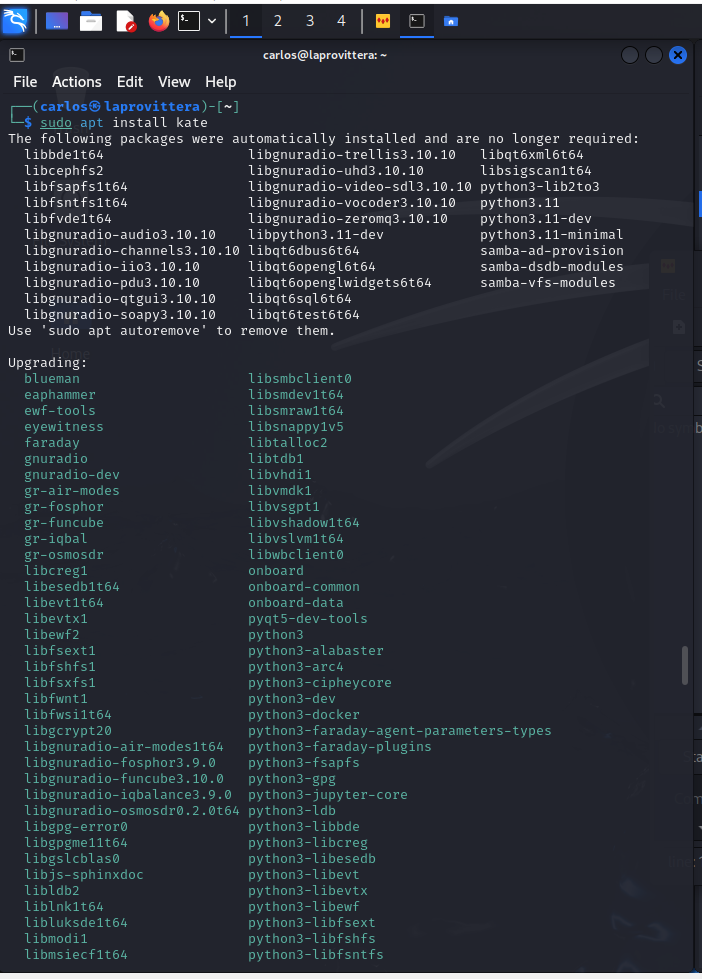Launch the file manager from the panel

coord(91,21)
